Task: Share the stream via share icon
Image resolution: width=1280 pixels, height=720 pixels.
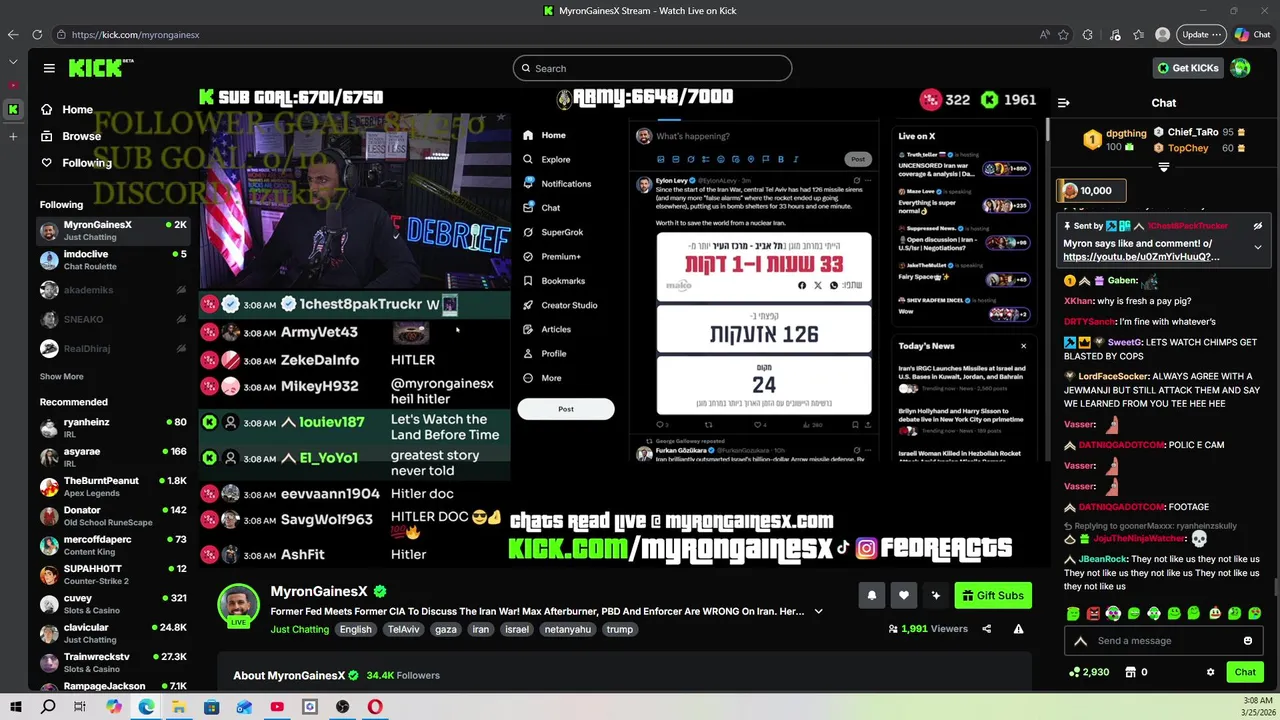Action: (x=987, y=629)
